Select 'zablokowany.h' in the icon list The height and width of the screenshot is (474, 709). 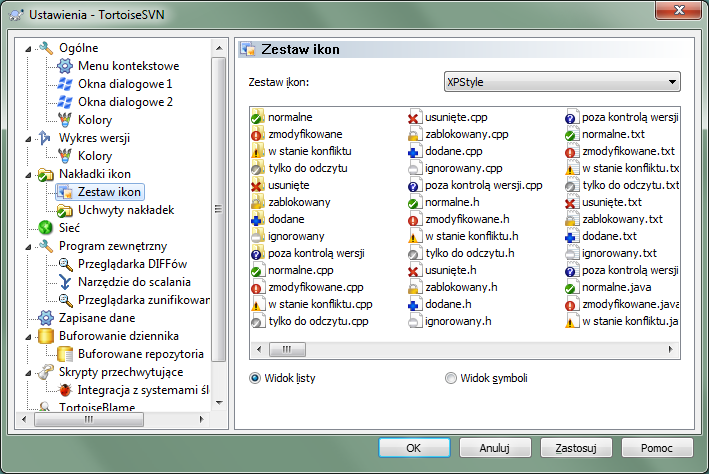tap(461, 287)
